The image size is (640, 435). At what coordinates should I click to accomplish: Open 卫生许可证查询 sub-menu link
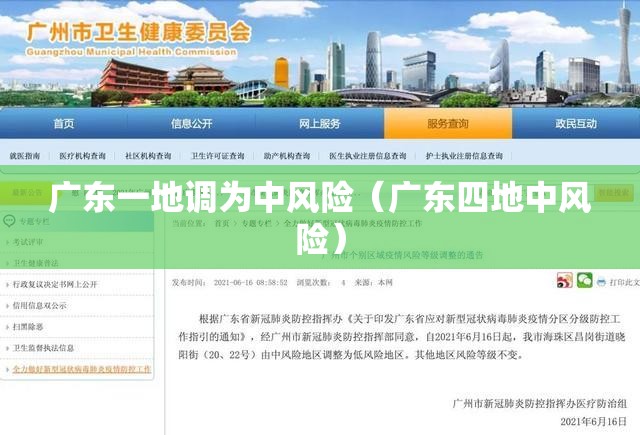(x=218, y=156)
